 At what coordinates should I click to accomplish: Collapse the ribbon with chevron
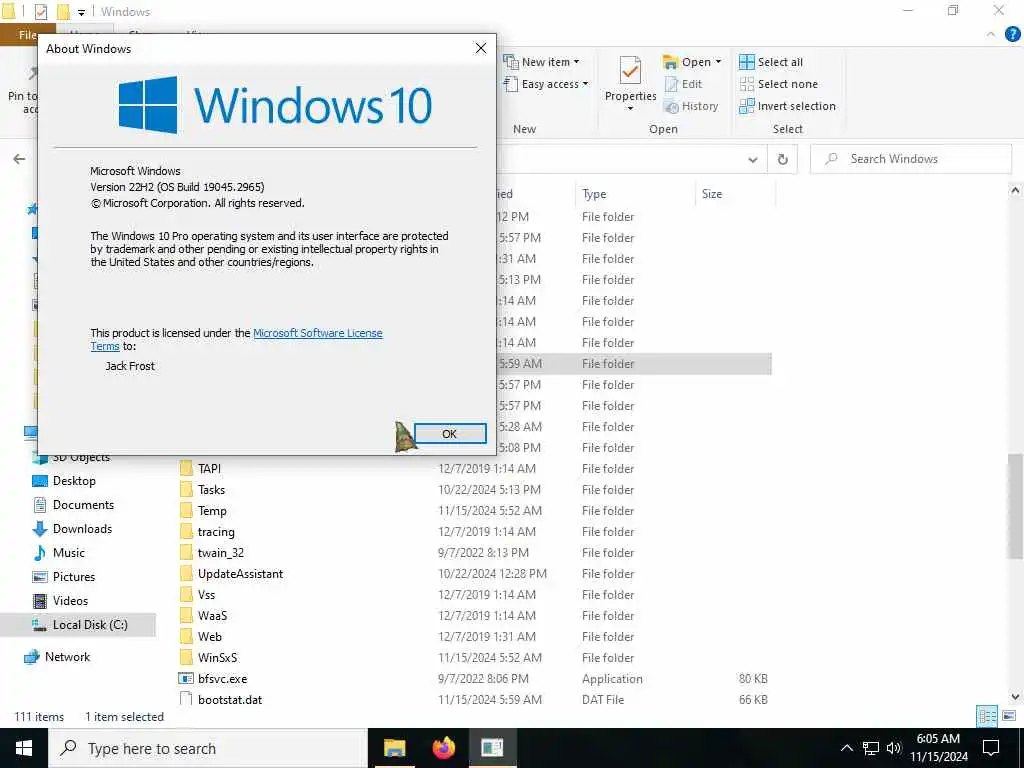[991, 34]
